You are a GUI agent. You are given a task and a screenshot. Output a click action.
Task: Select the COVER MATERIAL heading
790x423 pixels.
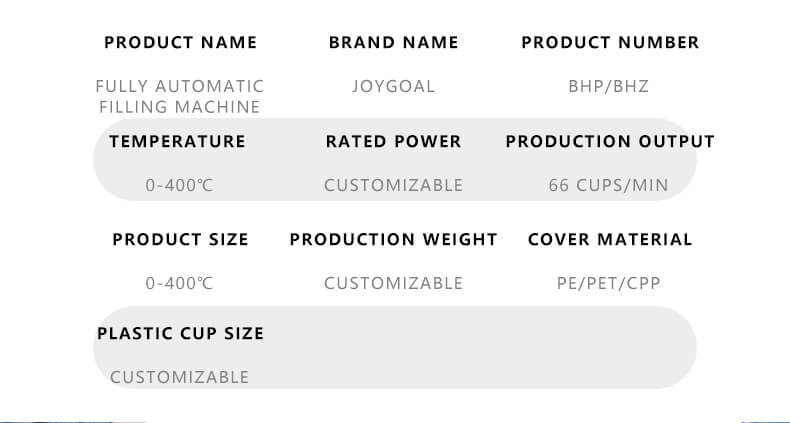tap(610, 239)
